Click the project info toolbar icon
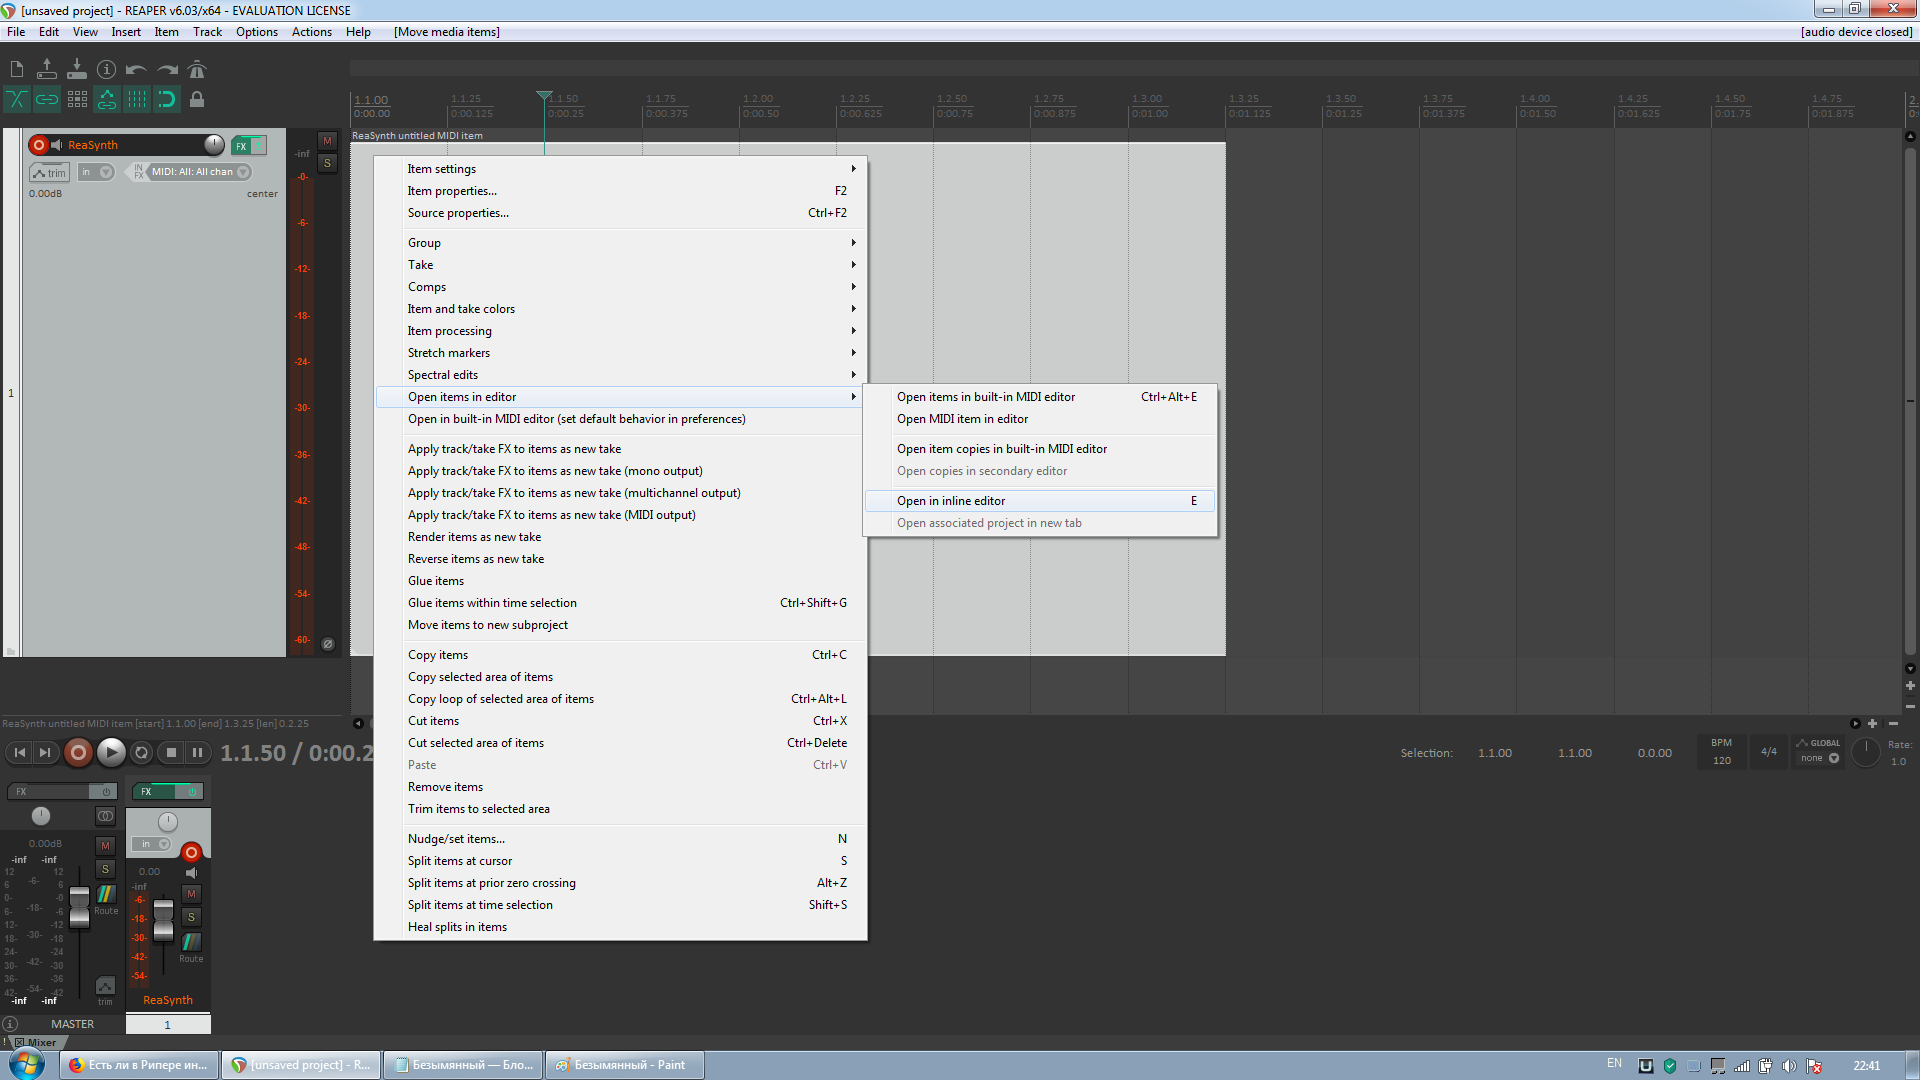The image size is (1920, 1080). [106, 70]
